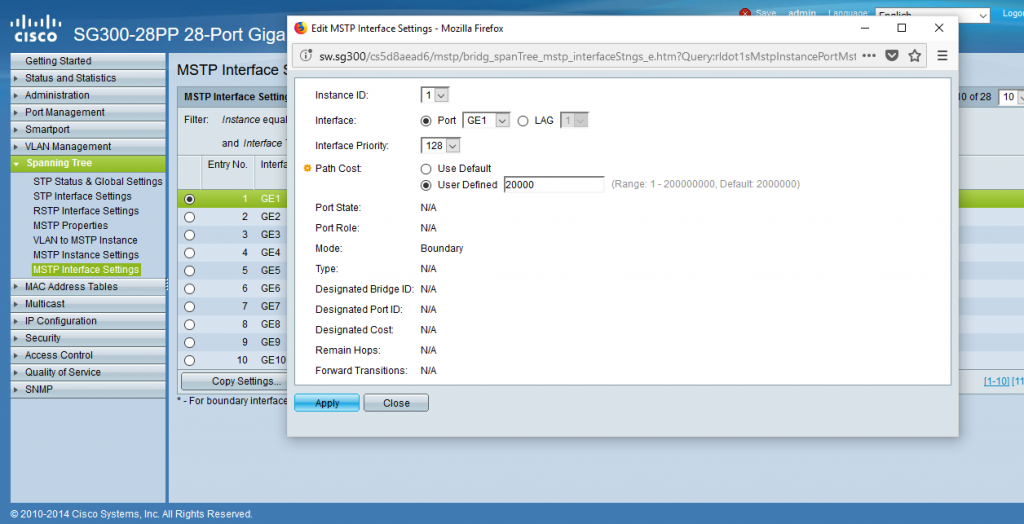
Task: Click the Save link in header
Action: tap(766, 13)
